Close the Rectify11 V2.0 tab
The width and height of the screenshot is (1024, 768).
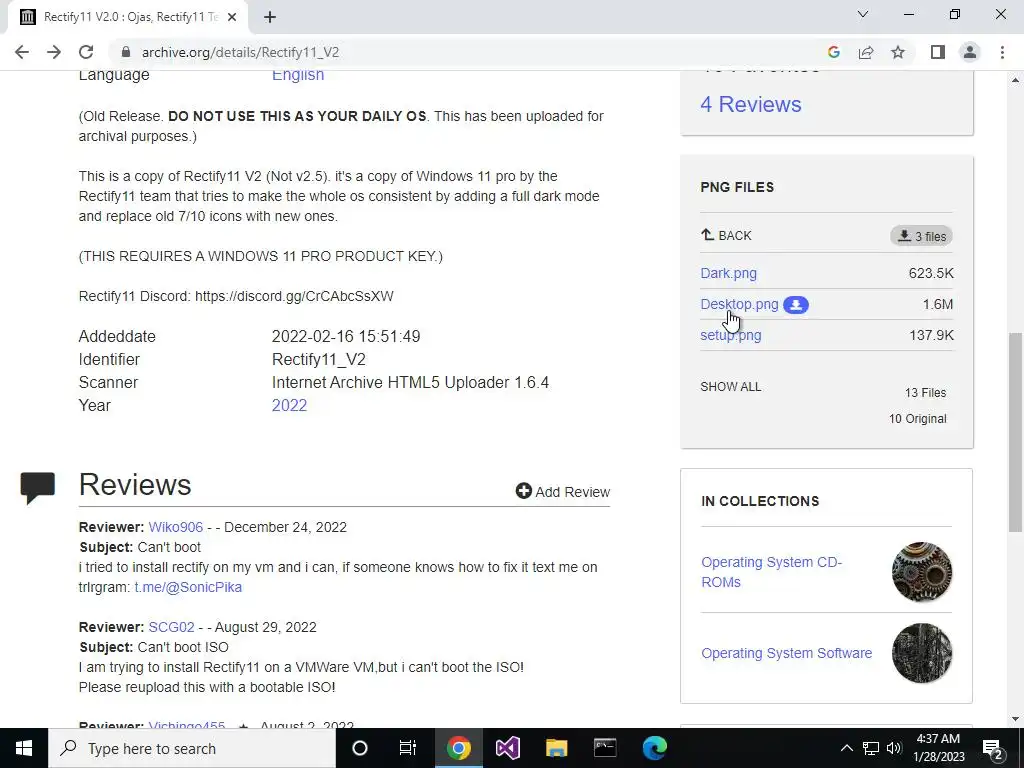pos(232,18)
